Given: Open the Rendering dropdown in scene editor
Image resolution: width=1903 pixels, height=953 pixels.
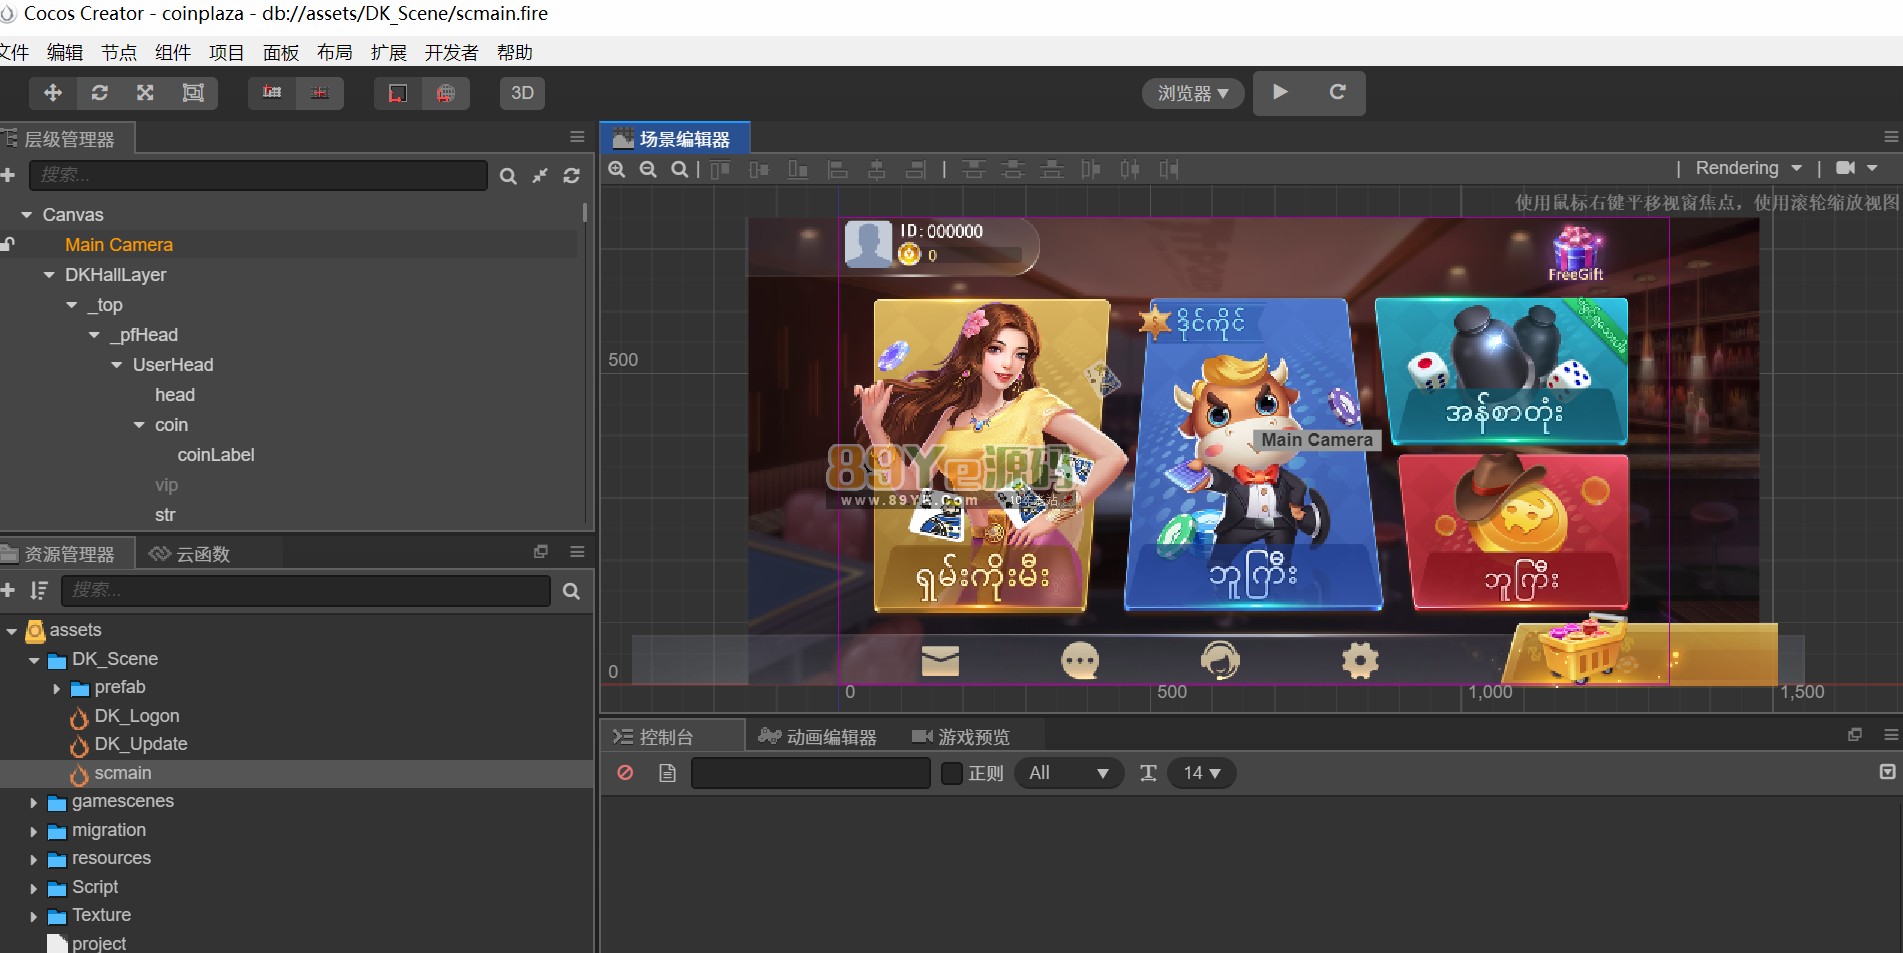Looking at the screenshot, I should tap(1748, 168).
